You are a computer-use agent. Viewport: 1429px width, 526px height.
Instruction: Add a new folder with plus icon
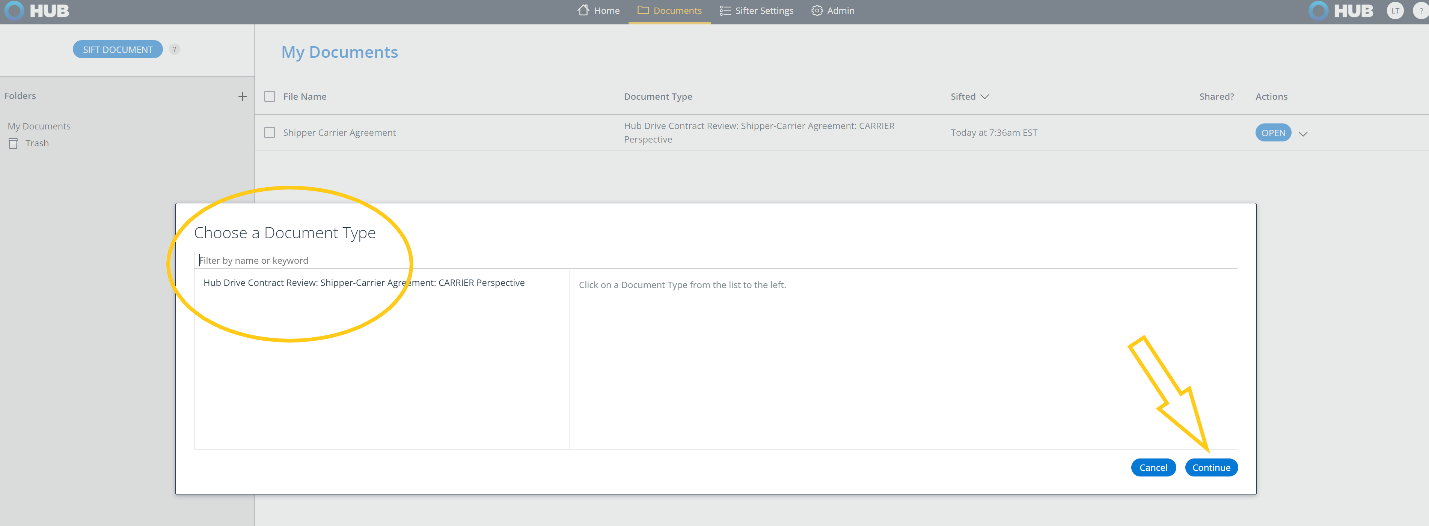click(242, 97)
